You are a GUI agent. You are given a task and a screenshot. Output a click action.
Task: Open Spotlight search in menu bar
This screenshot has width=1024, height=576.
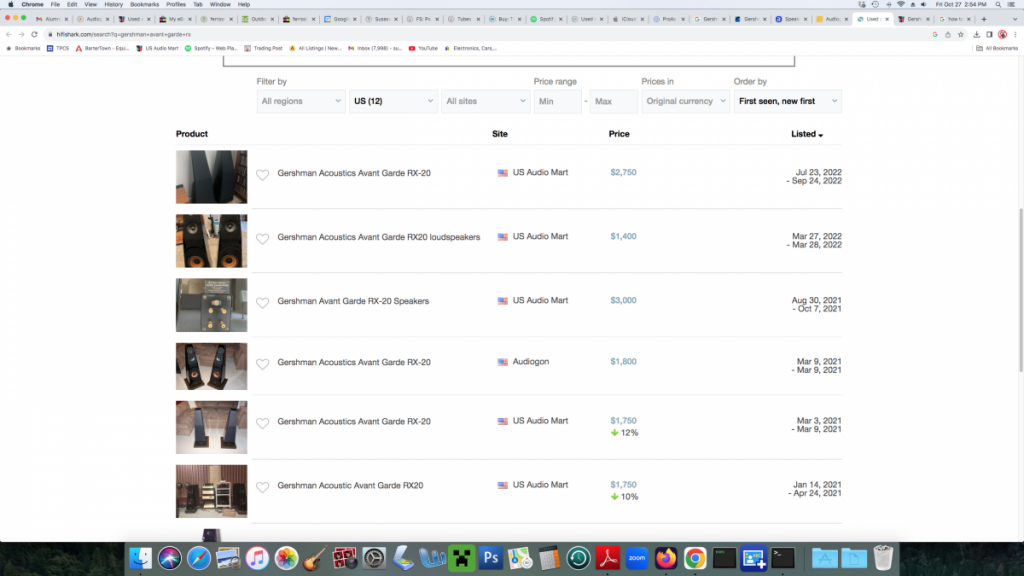(x=998, y=4)
